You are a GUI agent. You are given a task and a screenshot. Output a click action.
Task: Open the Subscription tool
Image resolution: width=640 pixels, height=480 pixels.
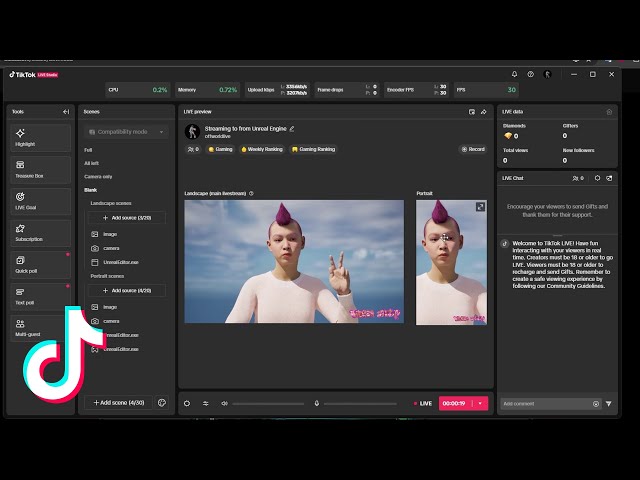pyautogui.click(x=40, y=233)
